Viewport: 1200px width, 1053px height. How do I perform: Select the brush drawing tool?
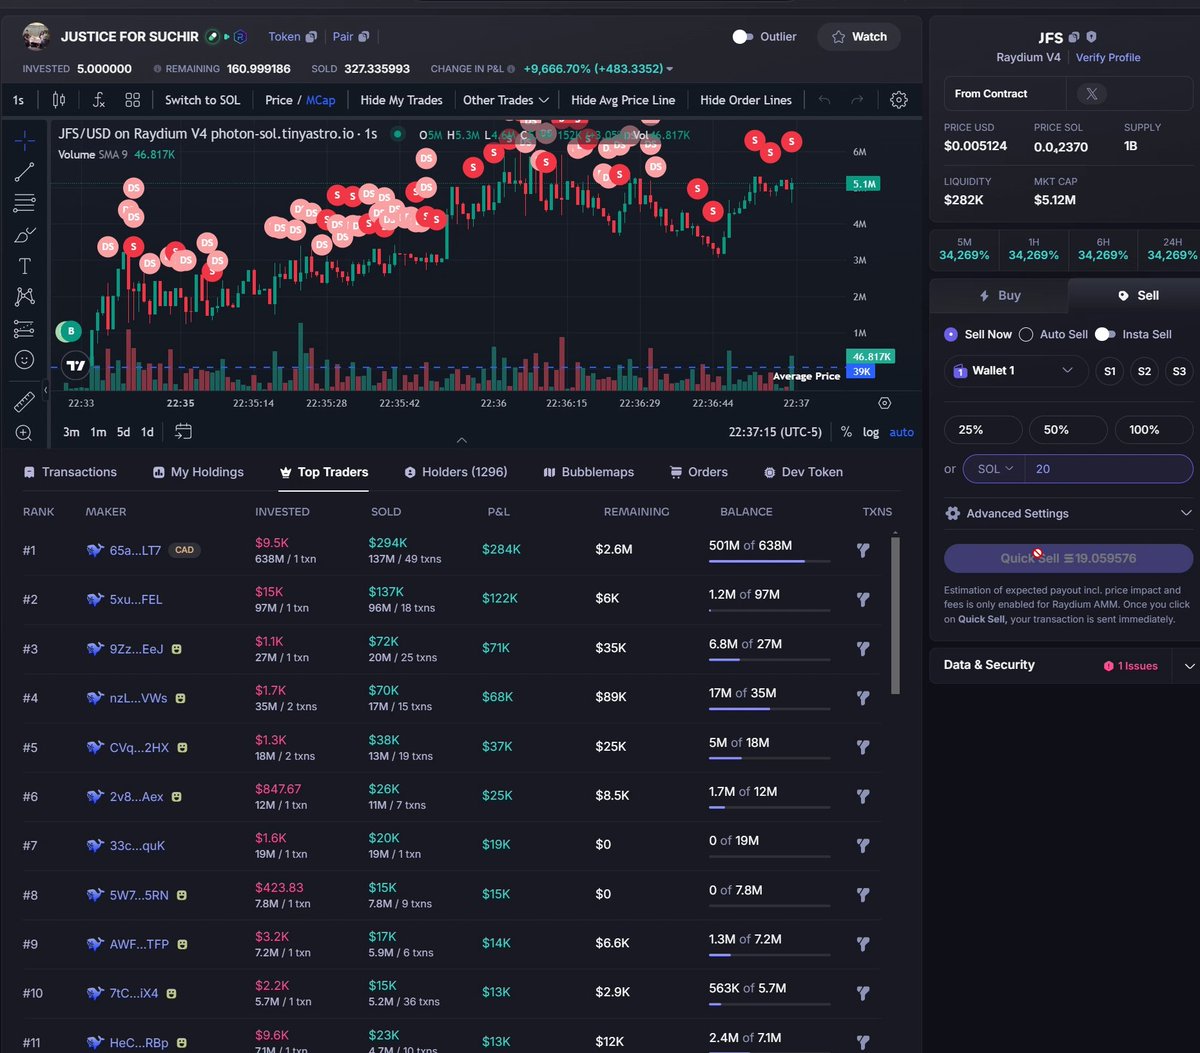click(x=25, y=235)
